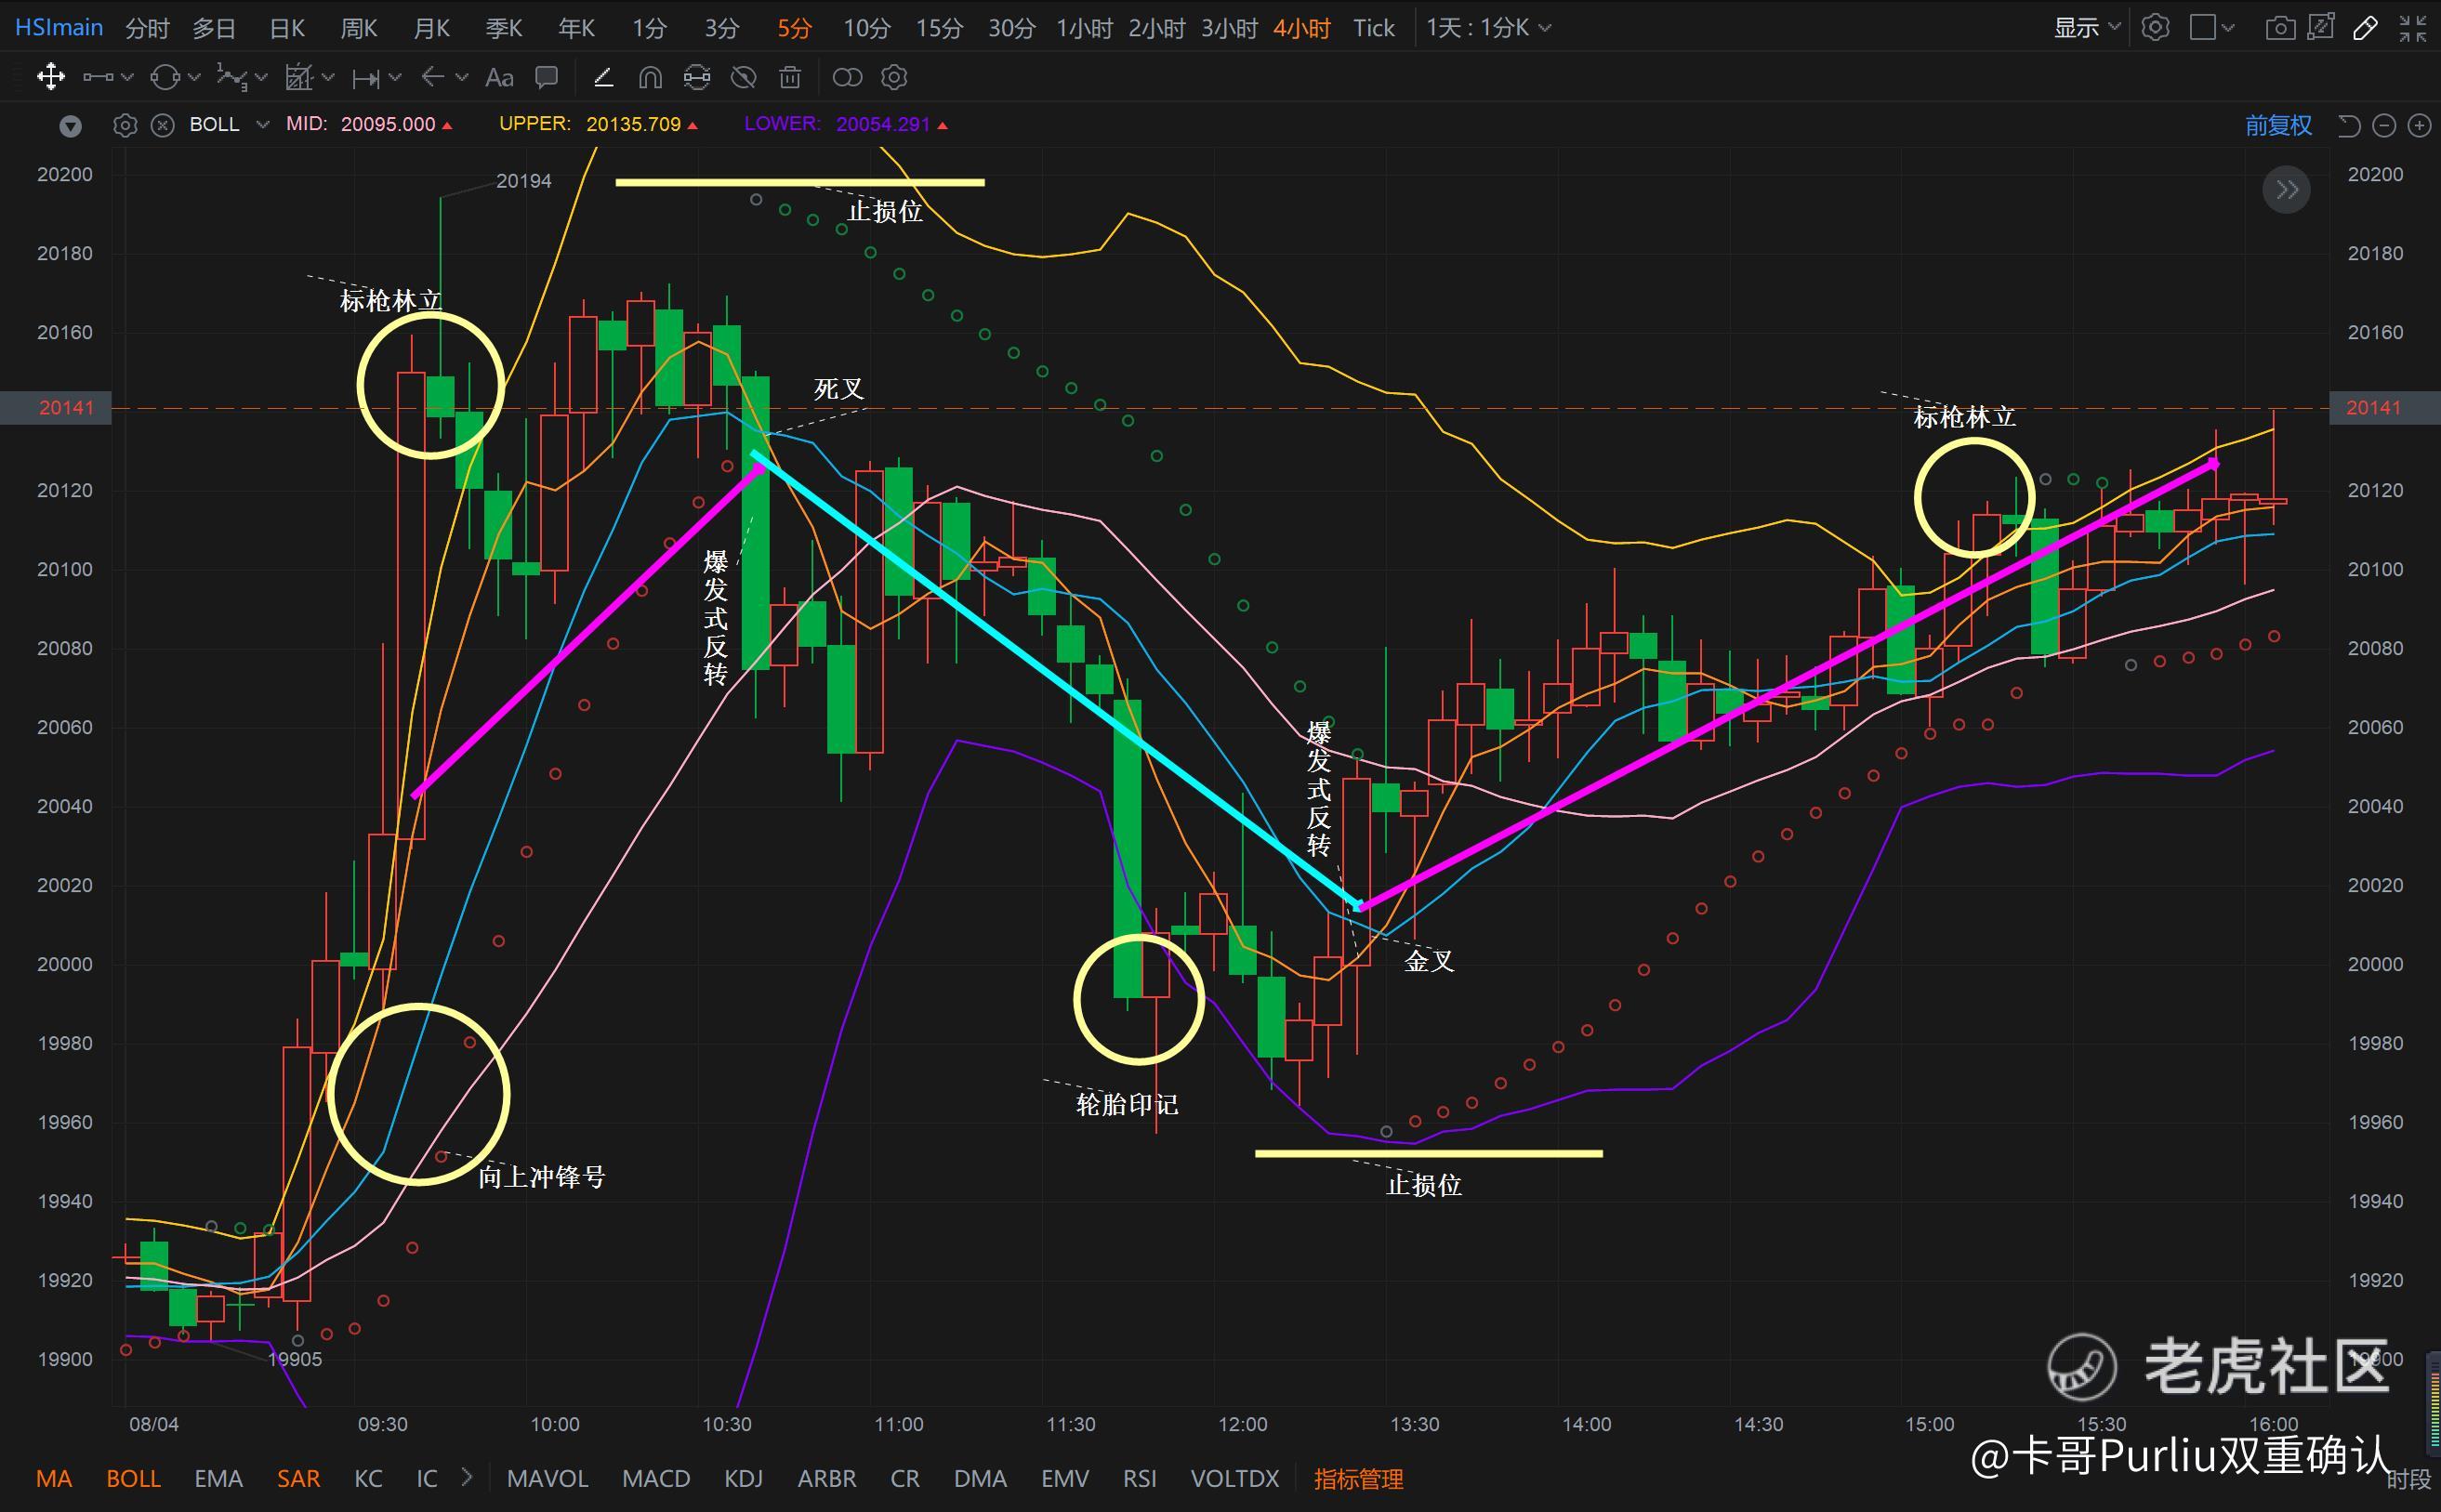Select the text annotation tool (Aa)

[x=499, y=77]
